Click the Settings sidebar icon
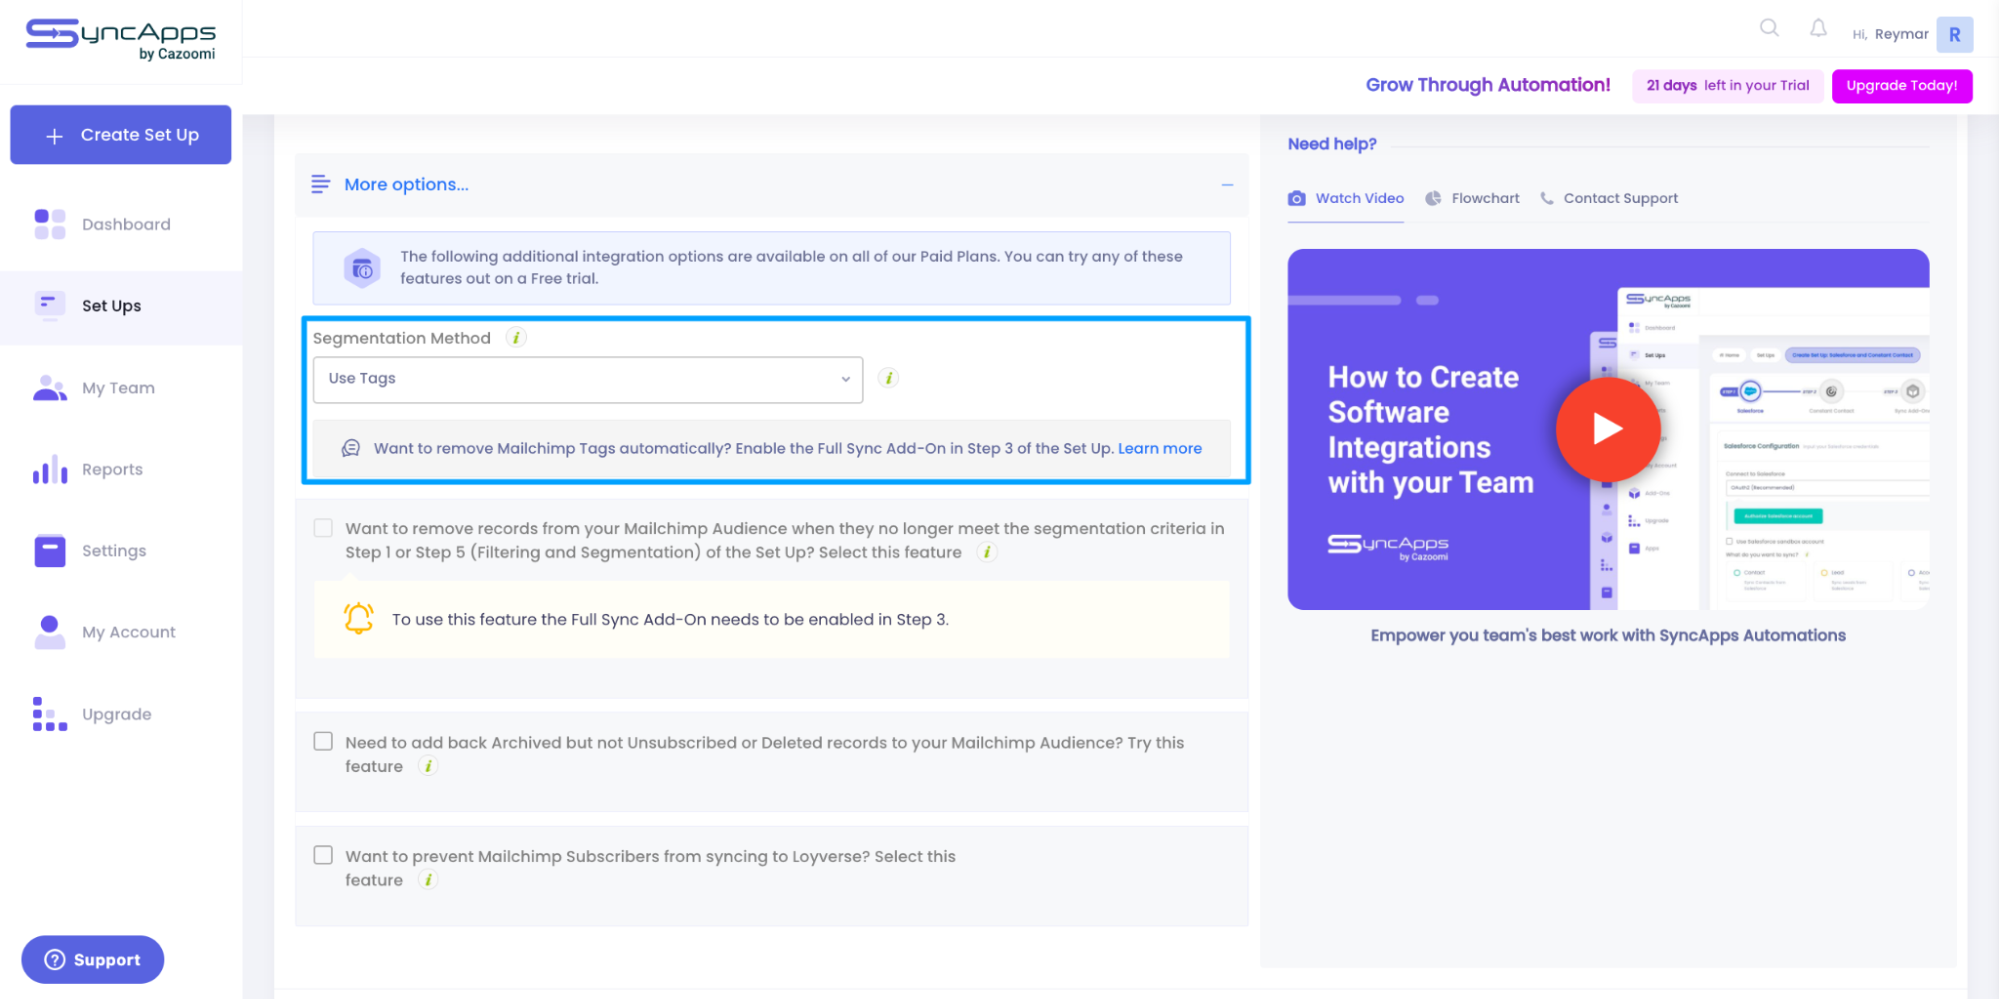 coord(50,550)
